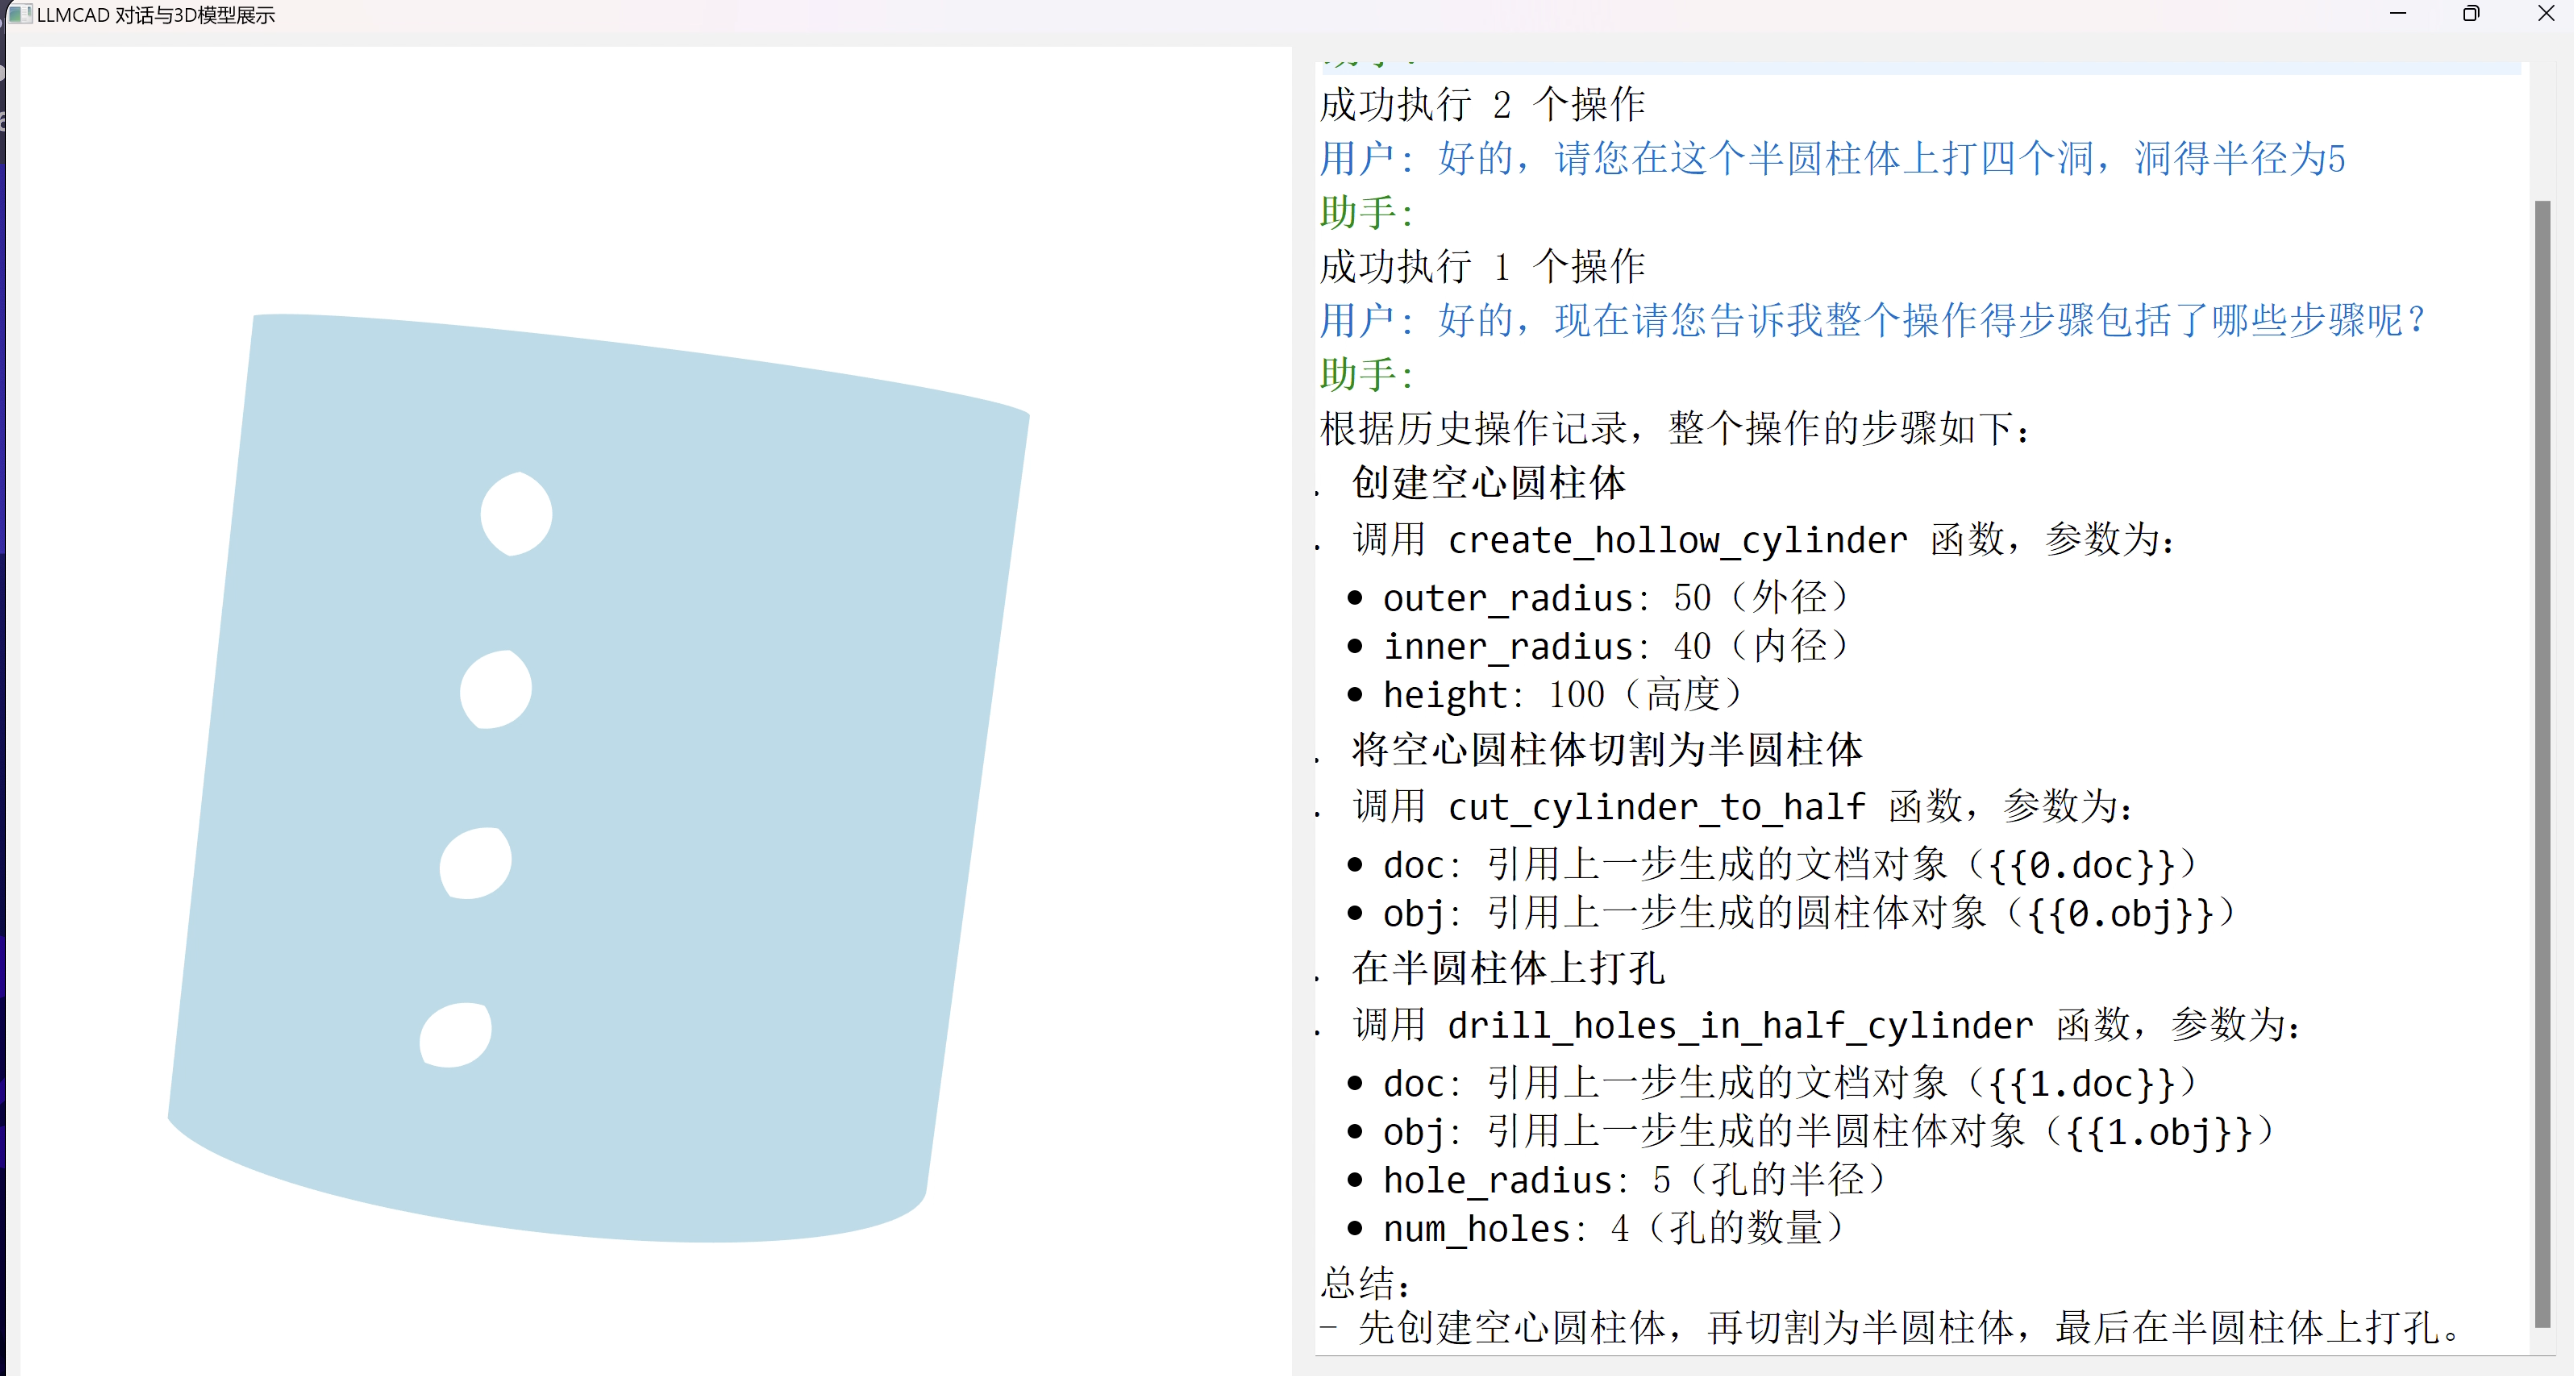The height and width of the screenshot is (1376, 2574).
Task: Click the cut_cylinder_to_half function text
Action: coord(1656,807)
